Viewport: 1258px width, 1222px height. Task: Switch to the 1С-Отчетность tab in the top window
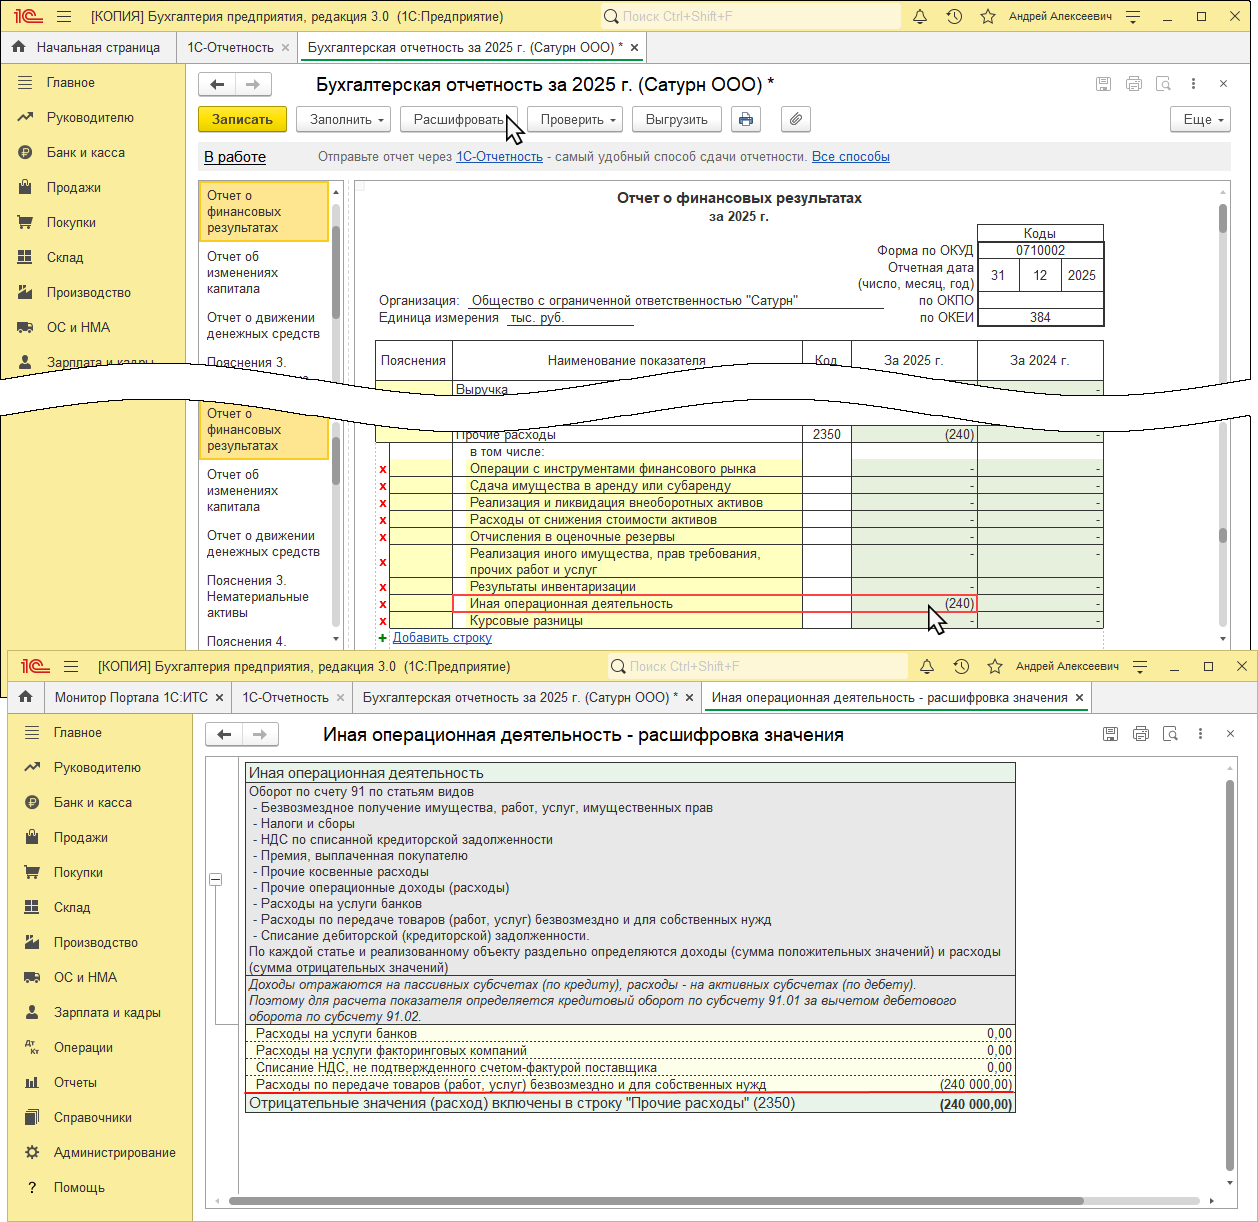[230, 47]
